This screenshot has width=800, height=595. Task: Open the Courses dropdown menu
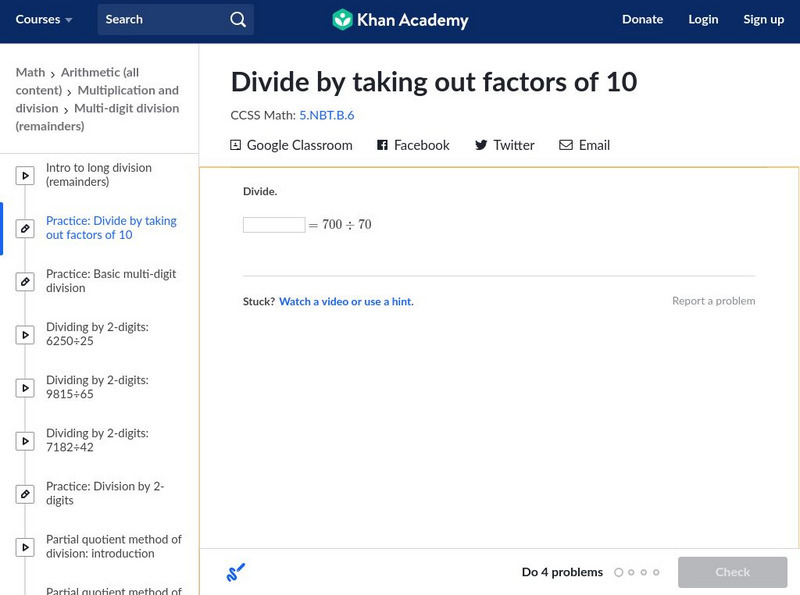(44, 20)
